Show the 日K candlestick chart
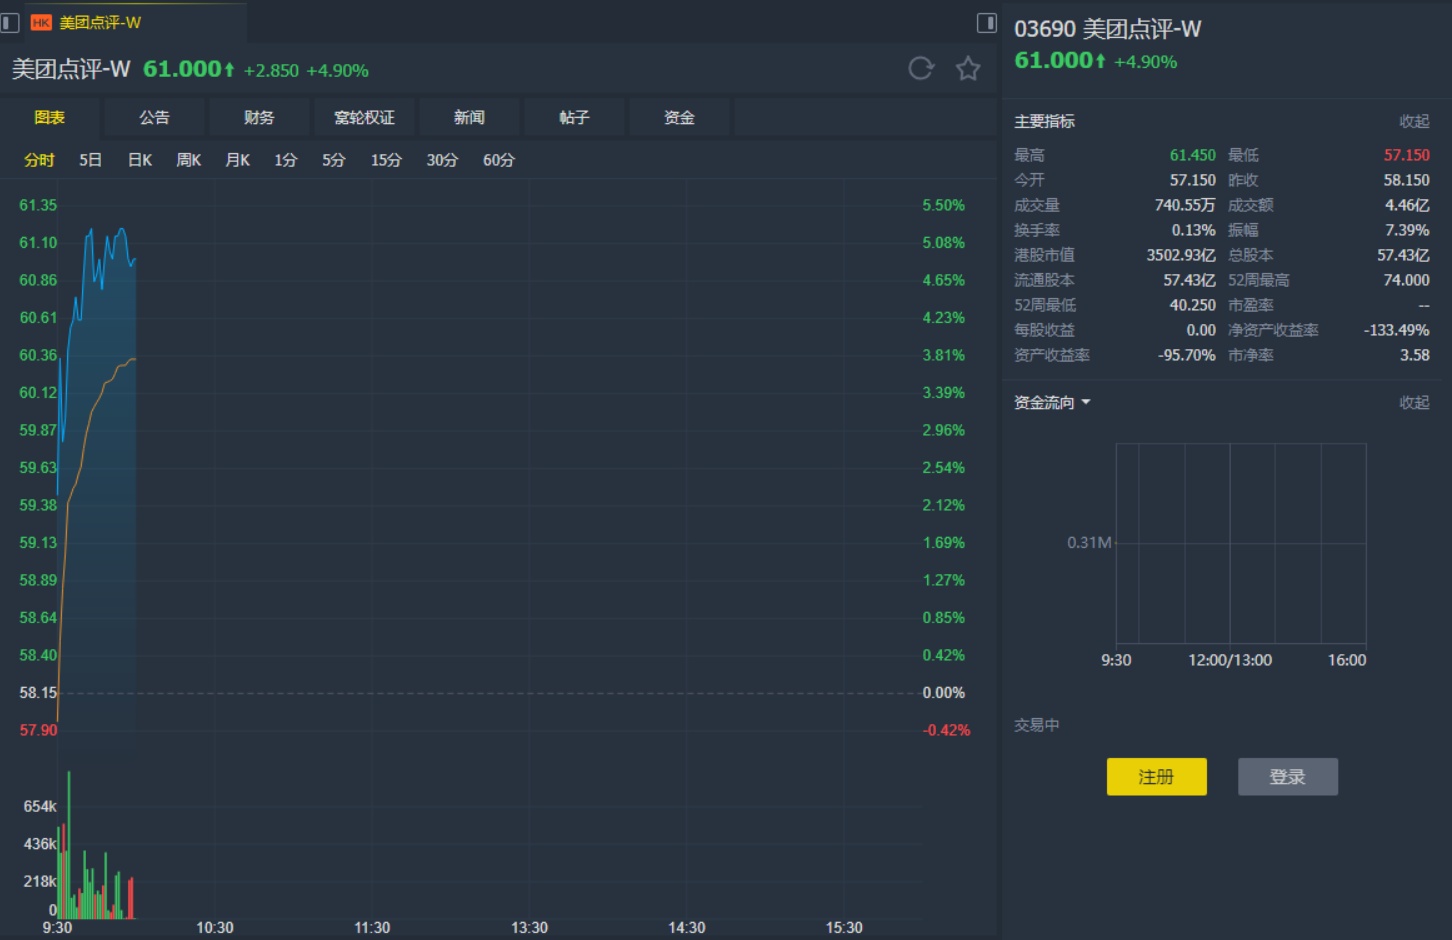Viewport: 1452px width, 940px height. [x=140, y=160]
